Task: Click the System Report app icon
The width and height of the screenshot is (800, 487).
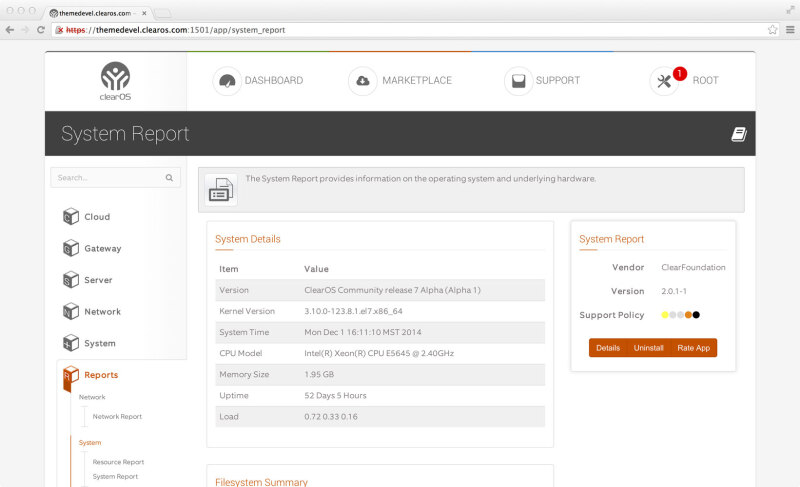Action: pos(221,190)
